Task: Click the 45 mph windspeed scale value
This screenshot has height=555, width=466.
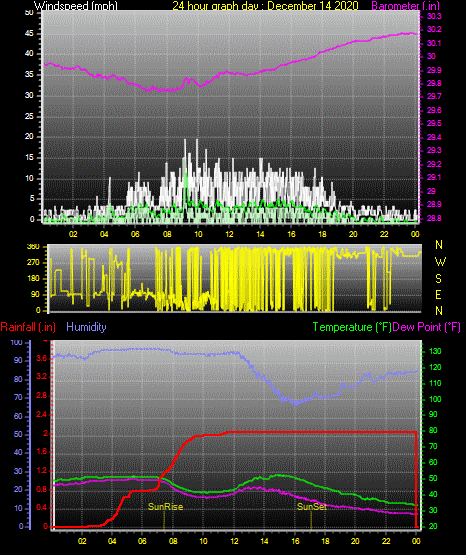Action: click(29, 34)
